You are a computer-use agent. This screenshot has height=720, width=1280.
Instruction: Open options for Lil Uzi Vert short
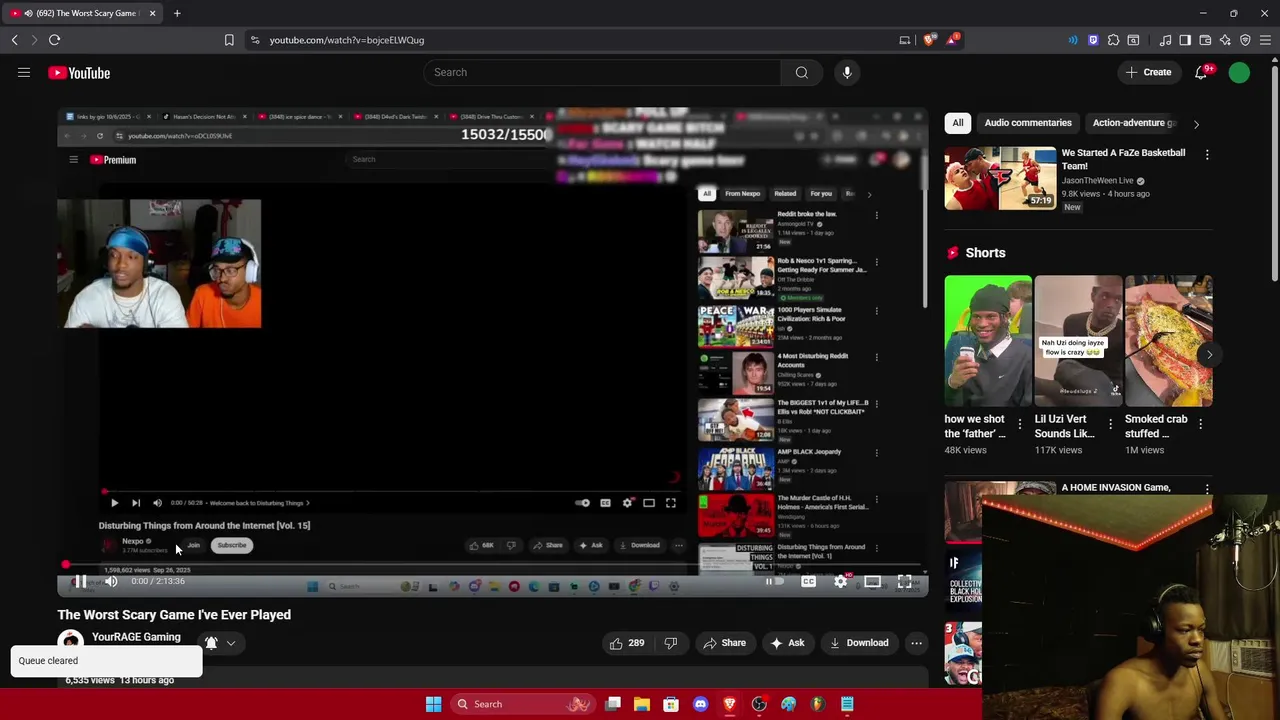[x=1110, y=424]
